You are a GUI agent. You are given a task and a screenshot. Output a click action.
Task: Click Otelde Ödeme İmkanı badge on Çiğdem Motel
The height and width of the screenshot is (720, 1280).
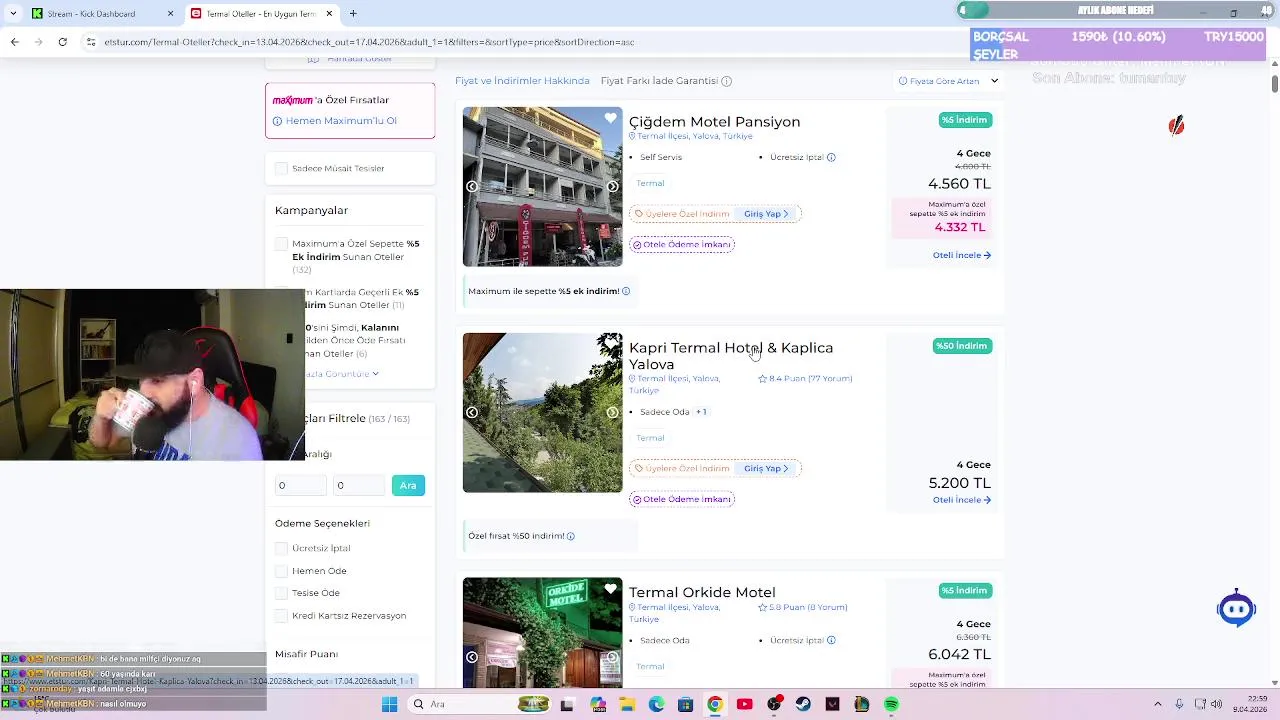pos(682,244)
